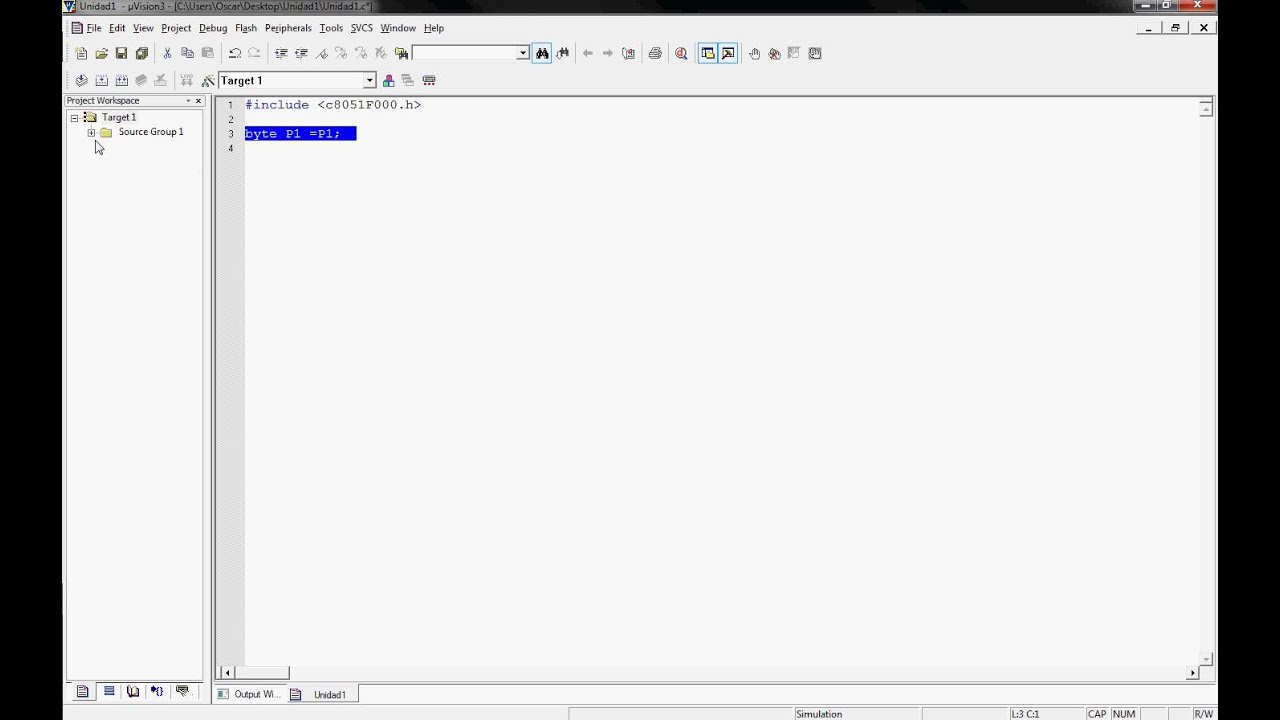Open the Flash menu
This screenshot has height=720, width=1280.
246,28
